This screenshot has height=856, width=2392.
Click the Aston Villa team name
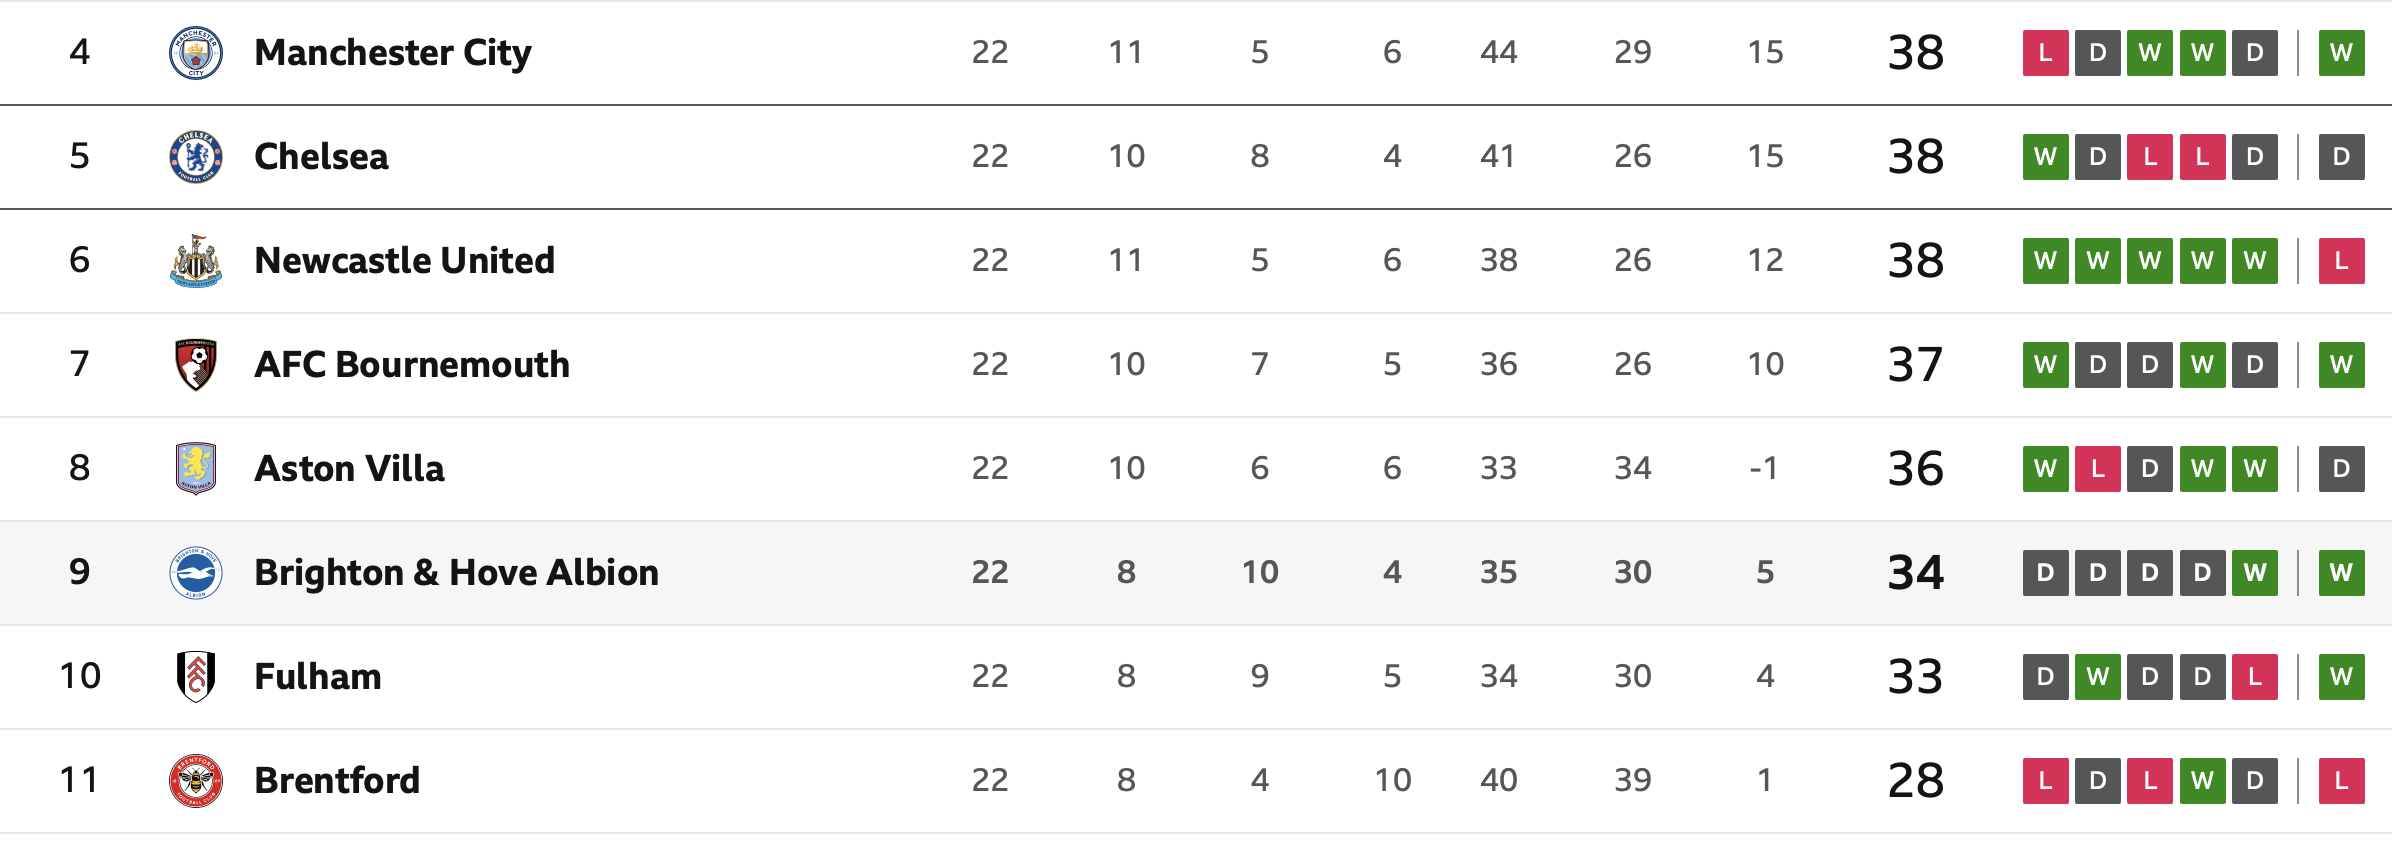pos(349,469)
